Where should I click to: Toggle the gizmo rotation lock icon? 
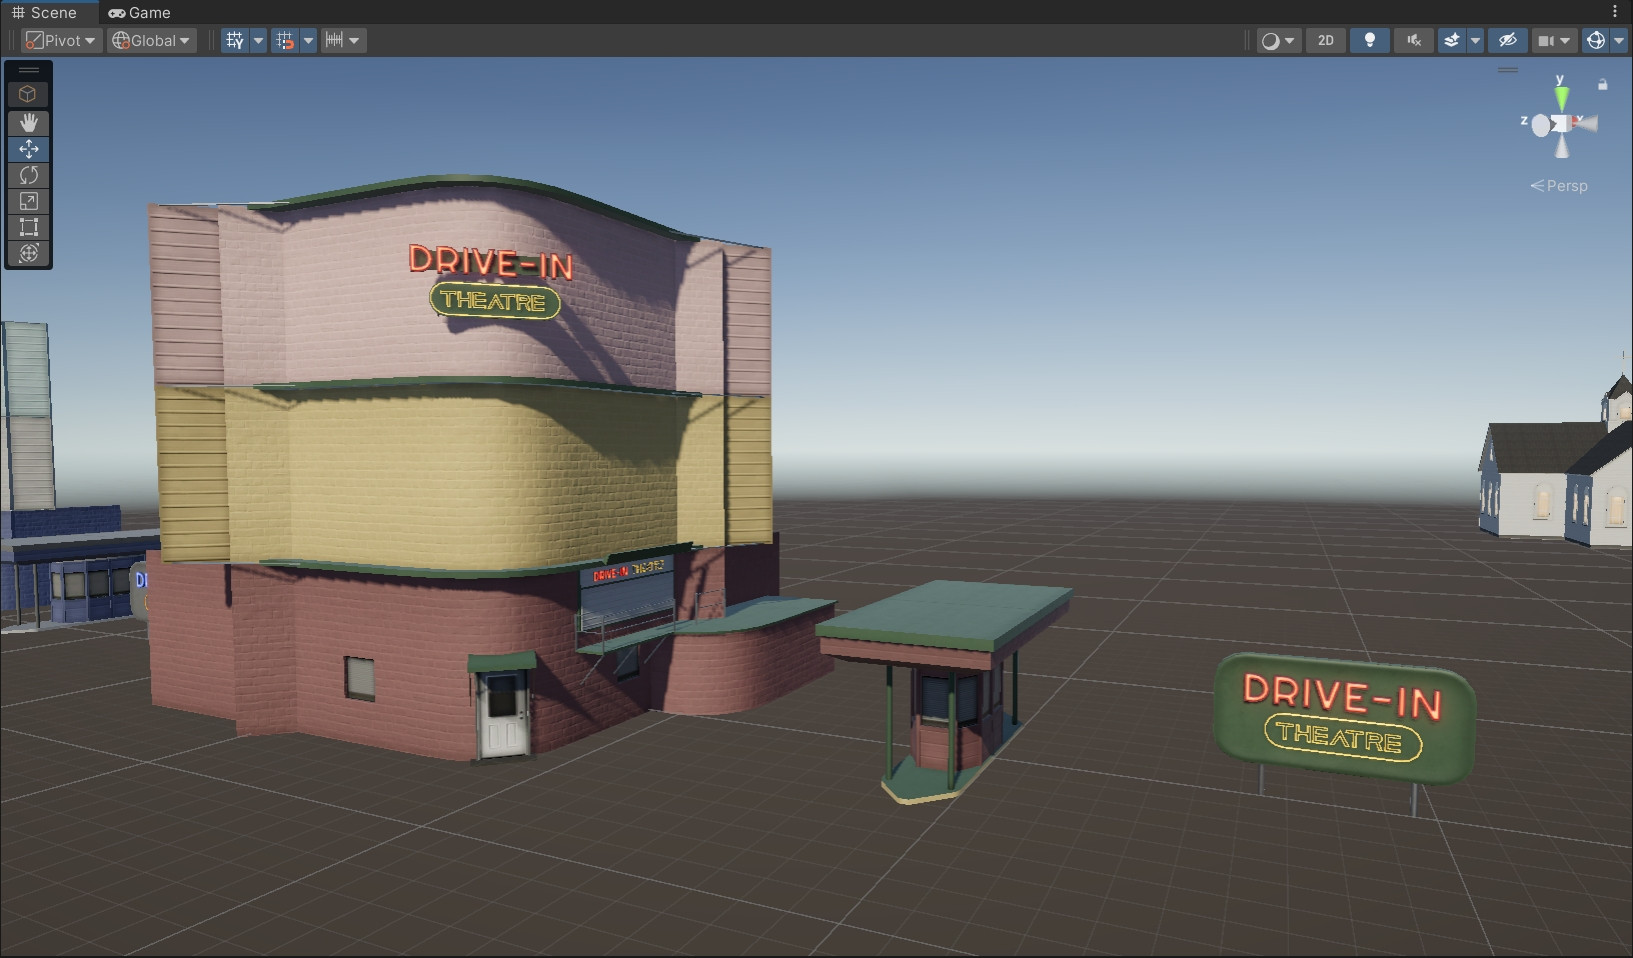1603,85
